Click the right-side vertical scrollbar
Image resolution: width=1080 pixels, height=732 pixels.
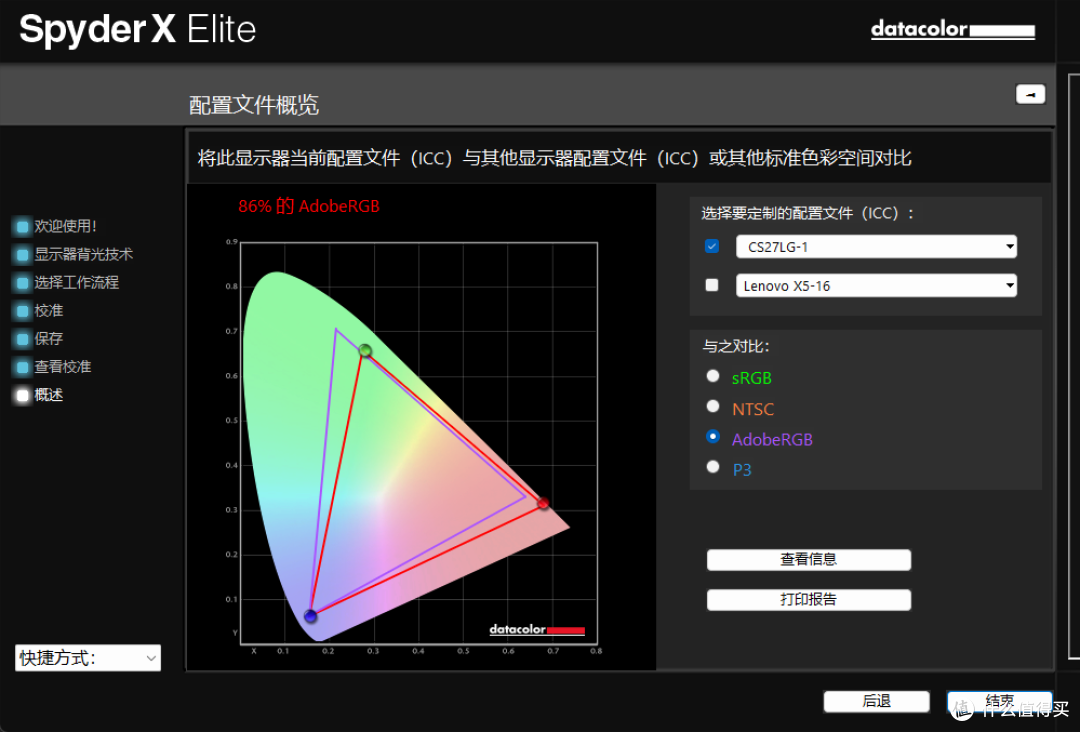point(1073,365)
